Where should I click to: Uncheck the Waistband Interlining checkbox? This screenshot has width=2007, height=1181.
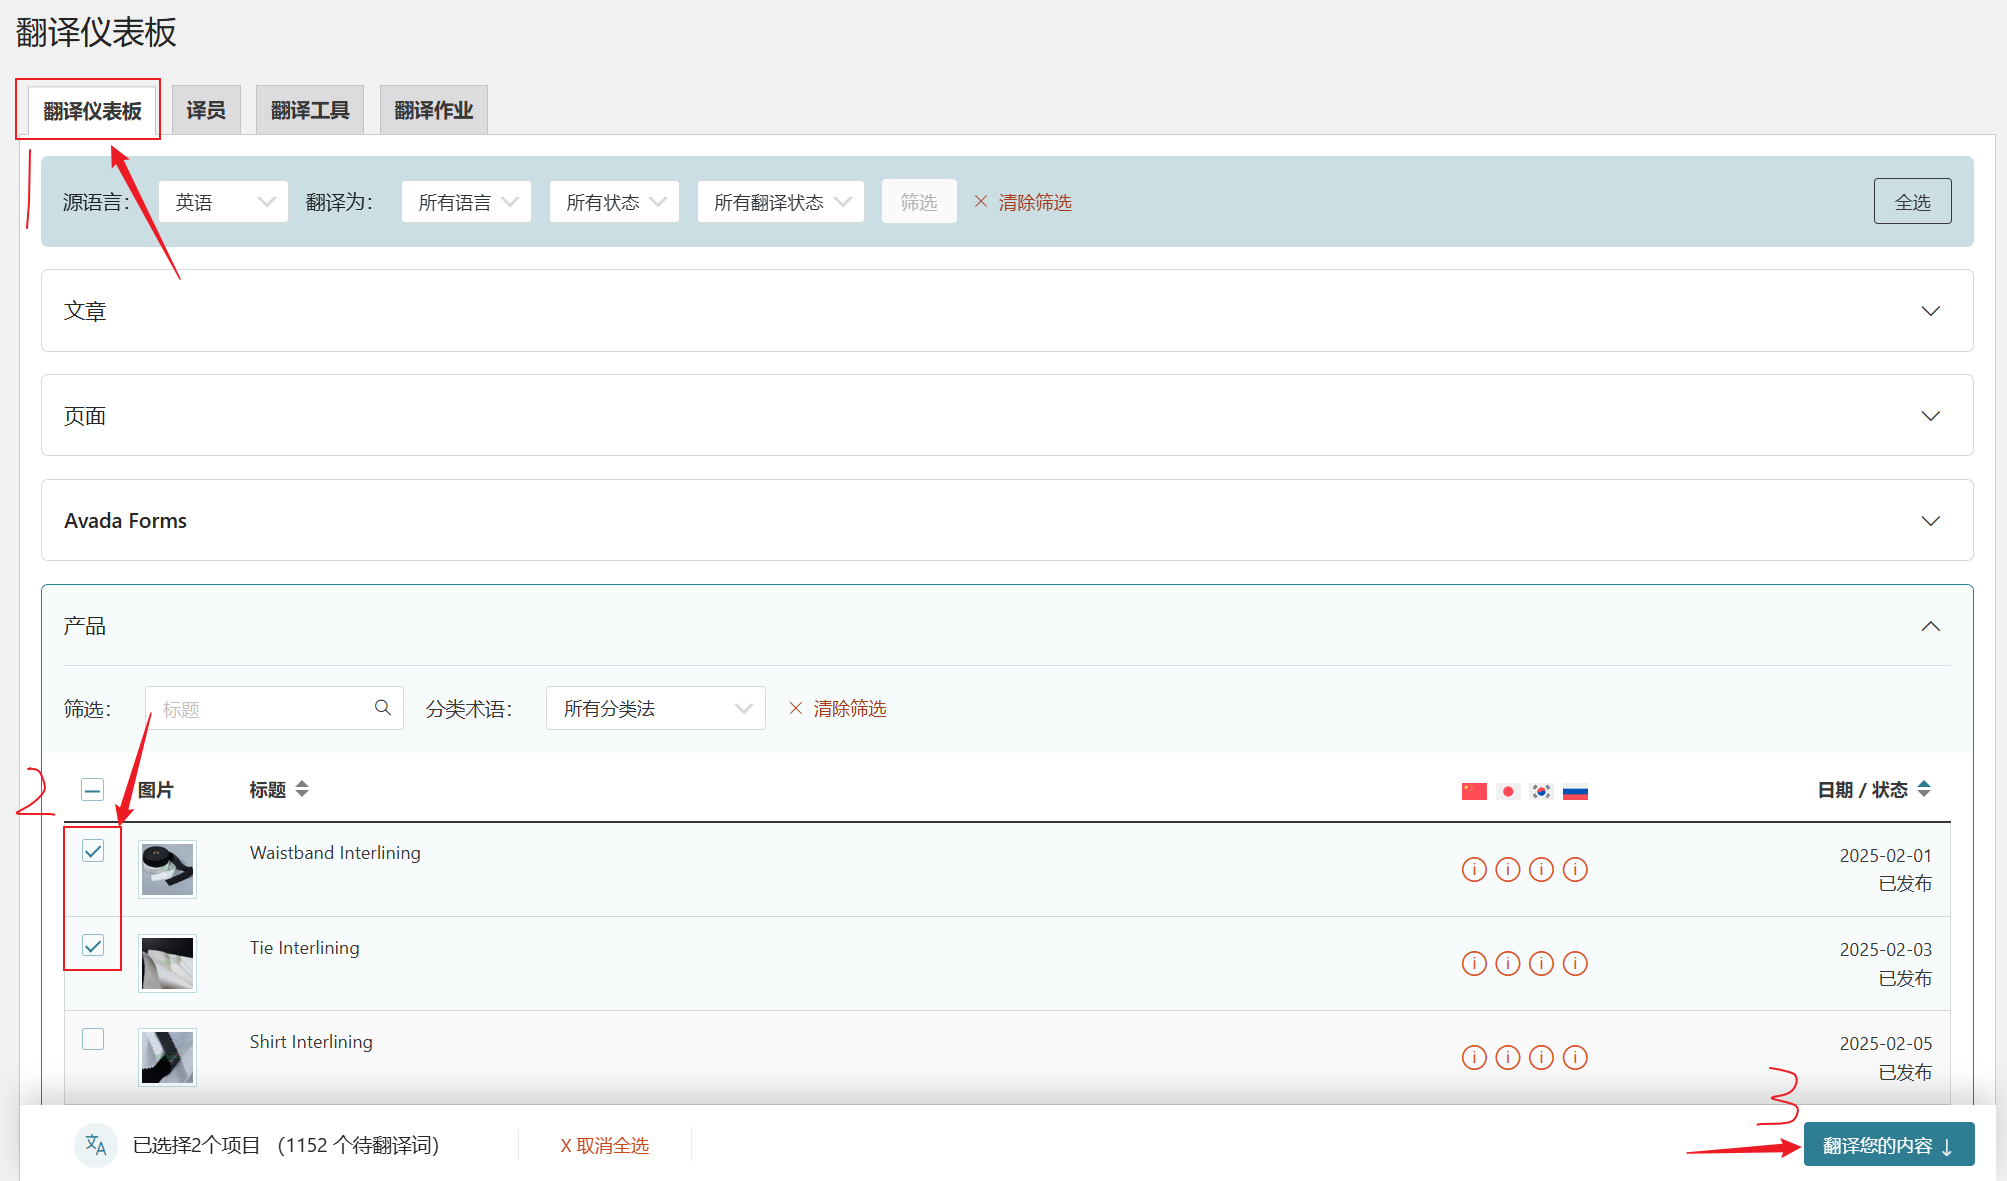[93, 851]
